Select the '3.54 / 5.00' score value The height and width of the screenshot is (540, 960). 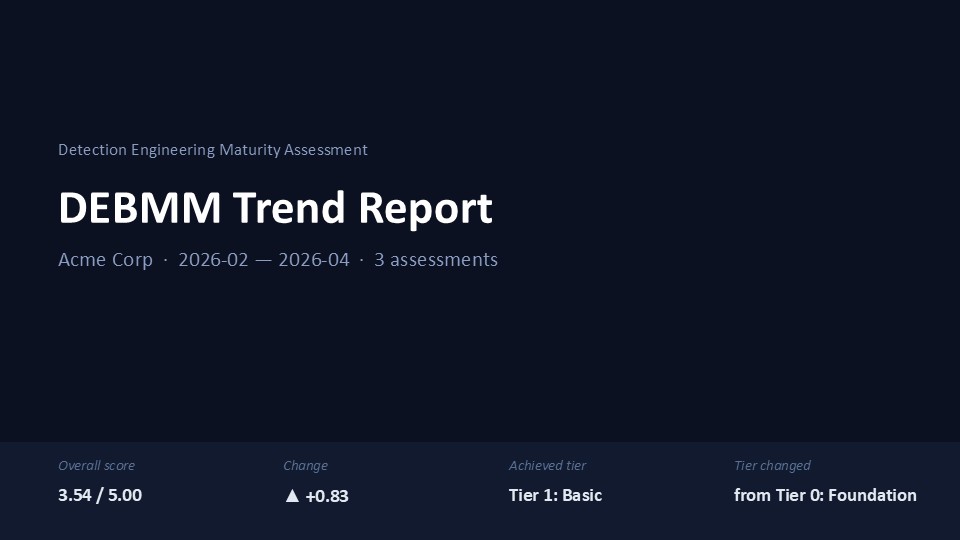100,495
